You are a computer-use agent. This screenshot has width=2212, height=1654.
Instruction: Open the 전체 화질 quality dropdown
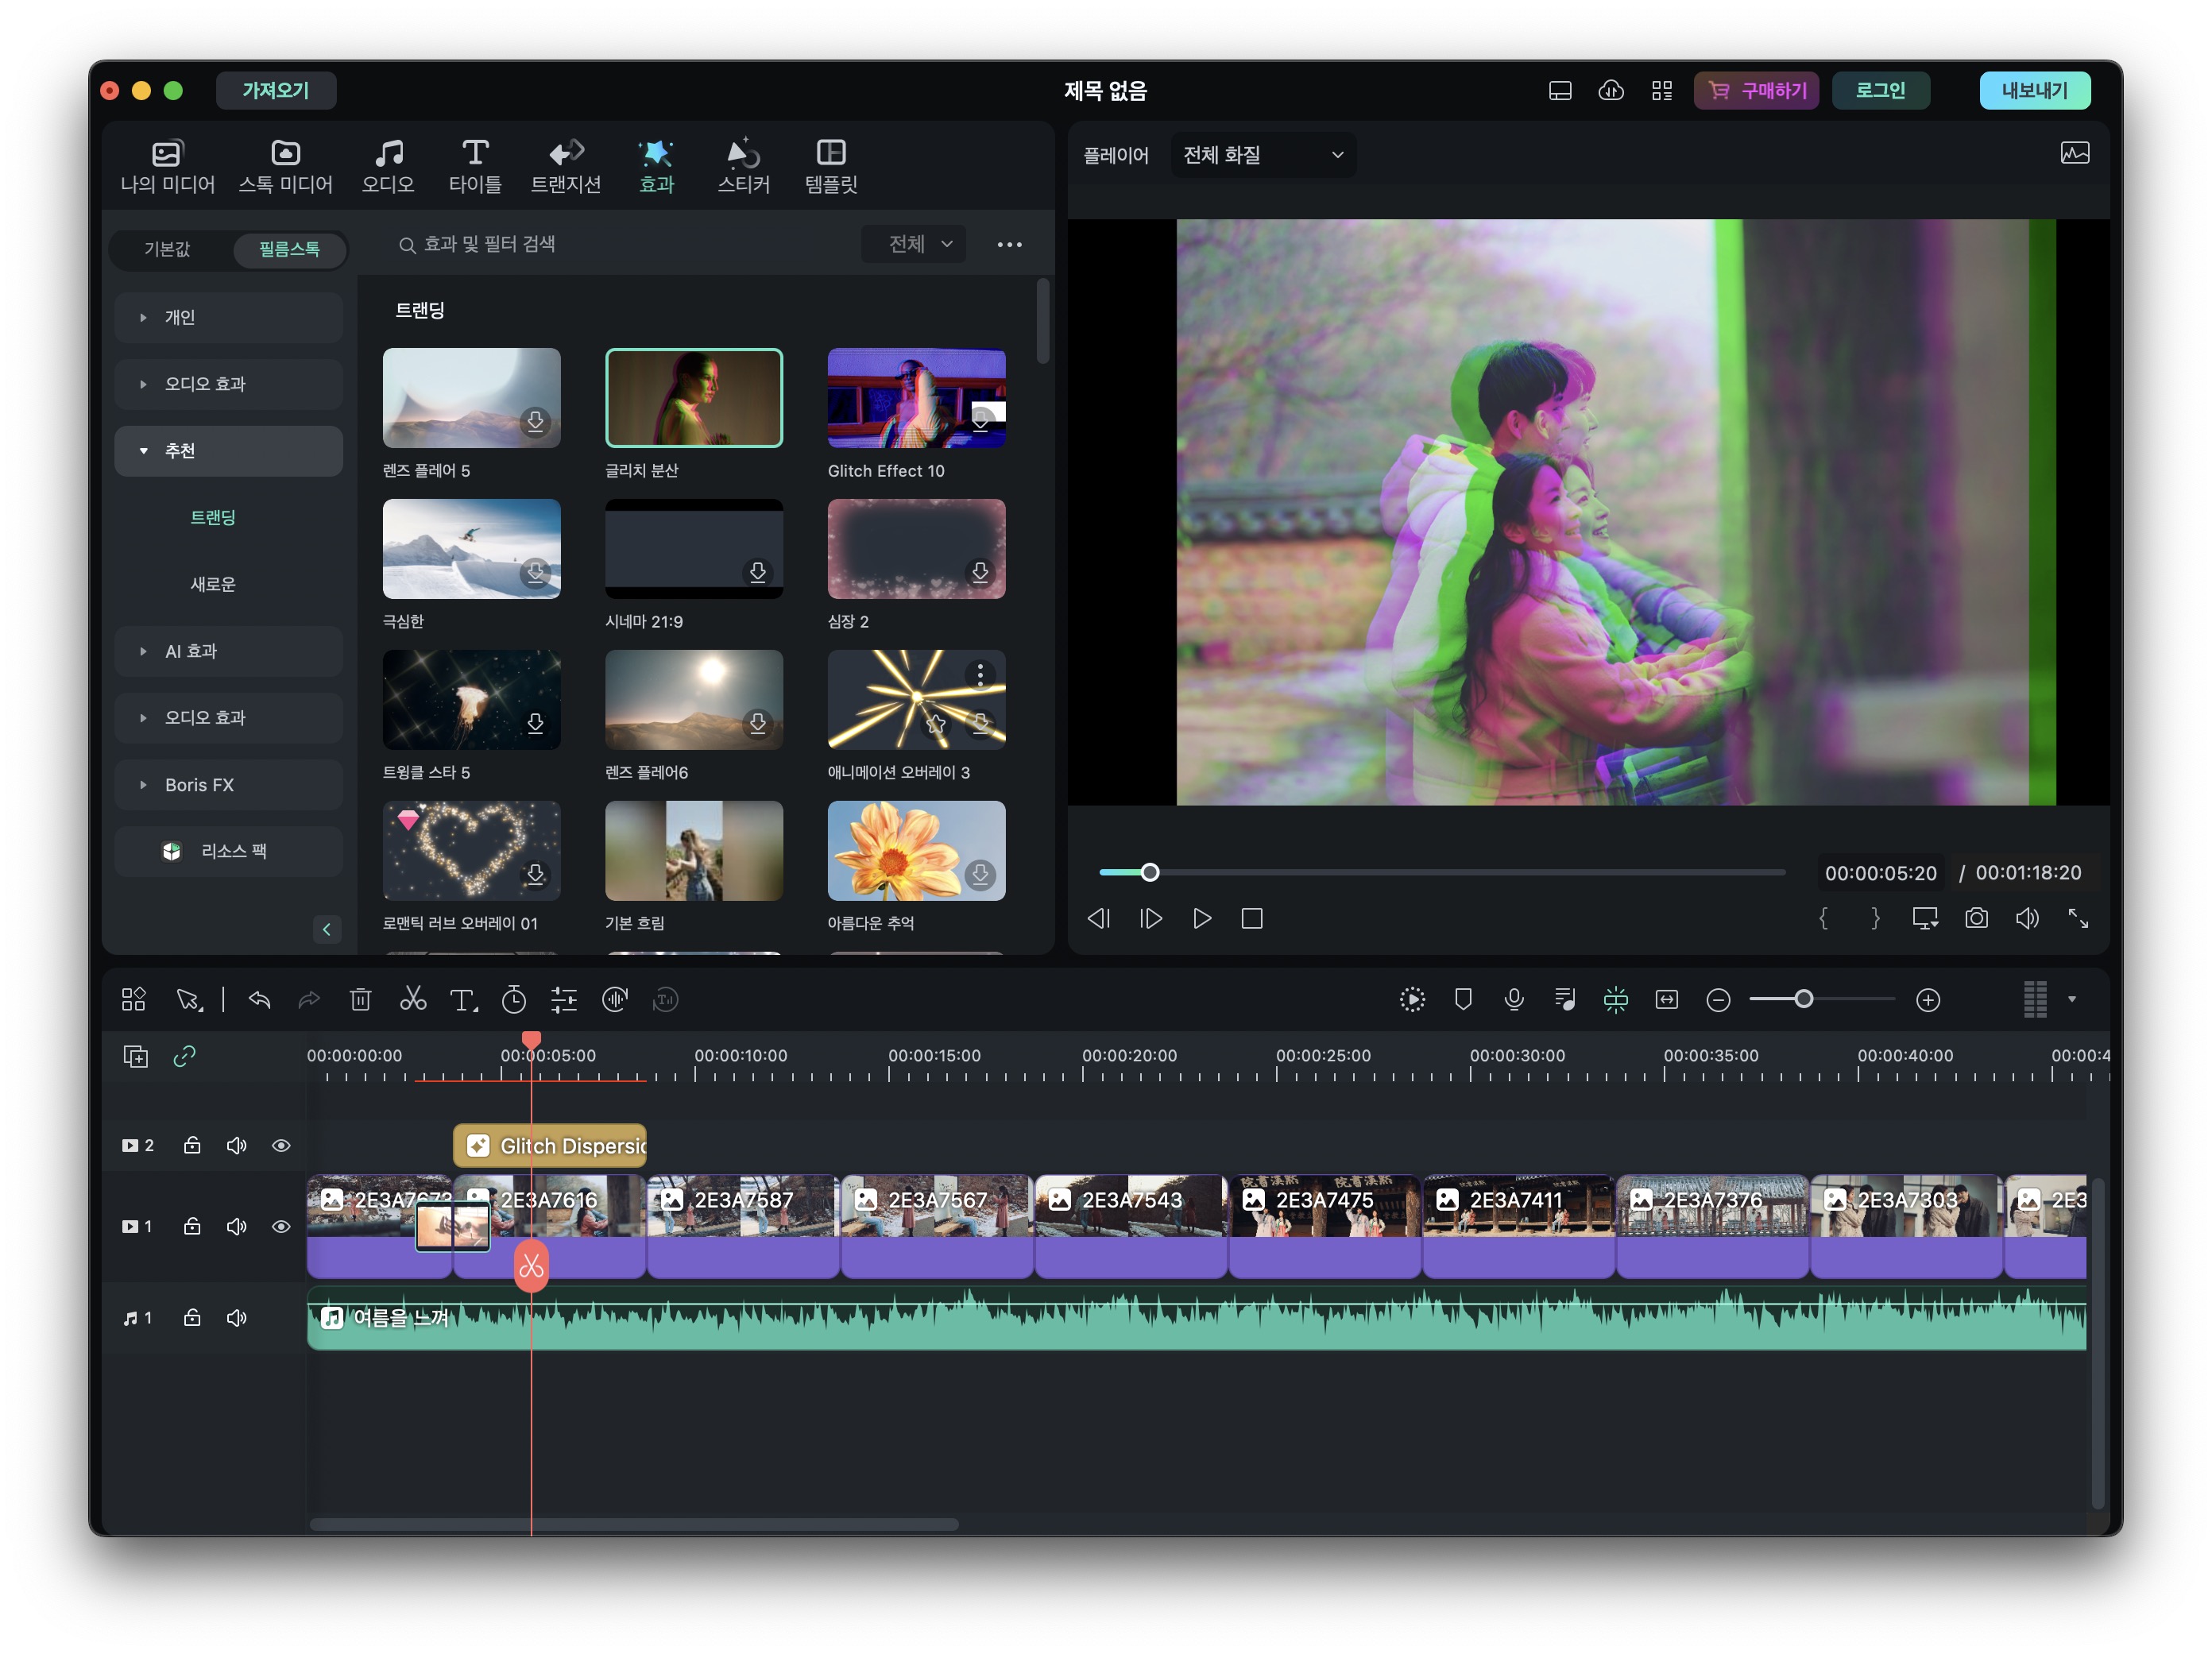pyautogui.click(x=1262, y=155)
